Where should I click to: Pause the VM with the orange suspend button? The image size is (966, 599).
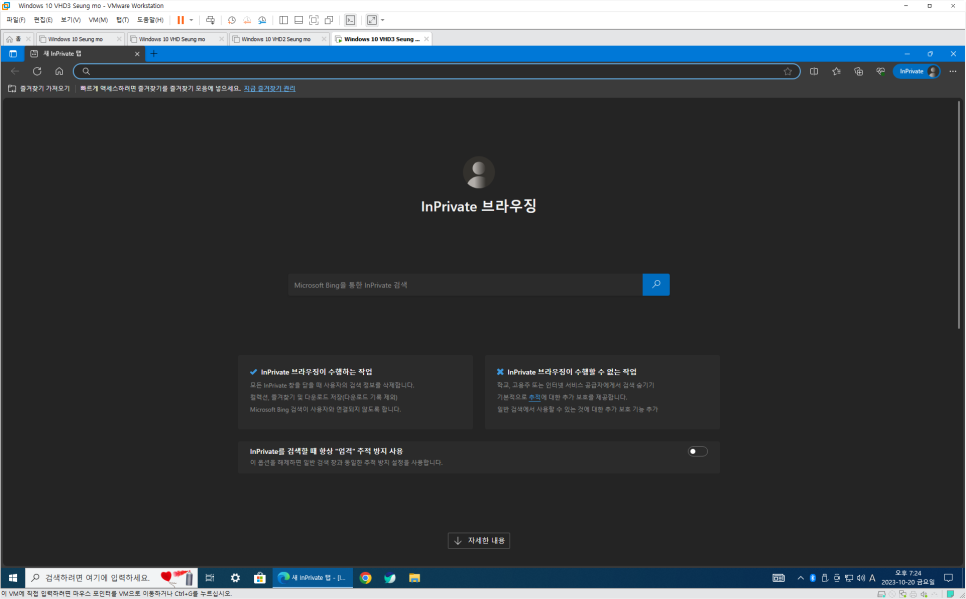[181, 20]
